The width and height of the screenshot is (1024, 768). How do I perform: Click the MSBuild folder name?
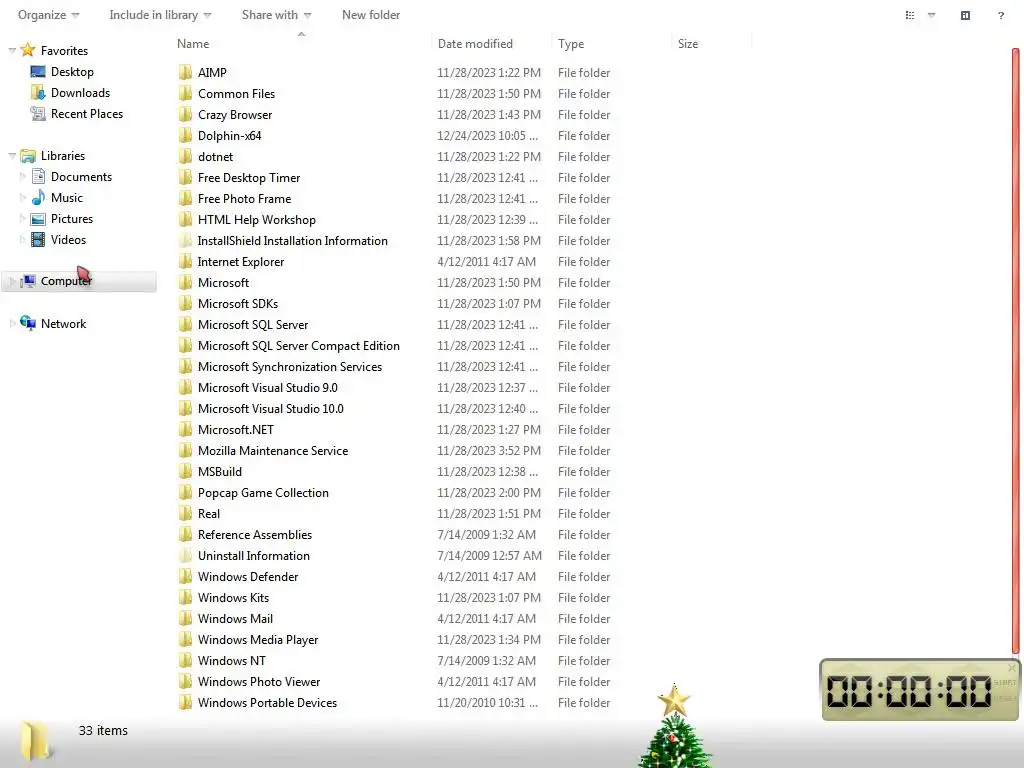219,472
